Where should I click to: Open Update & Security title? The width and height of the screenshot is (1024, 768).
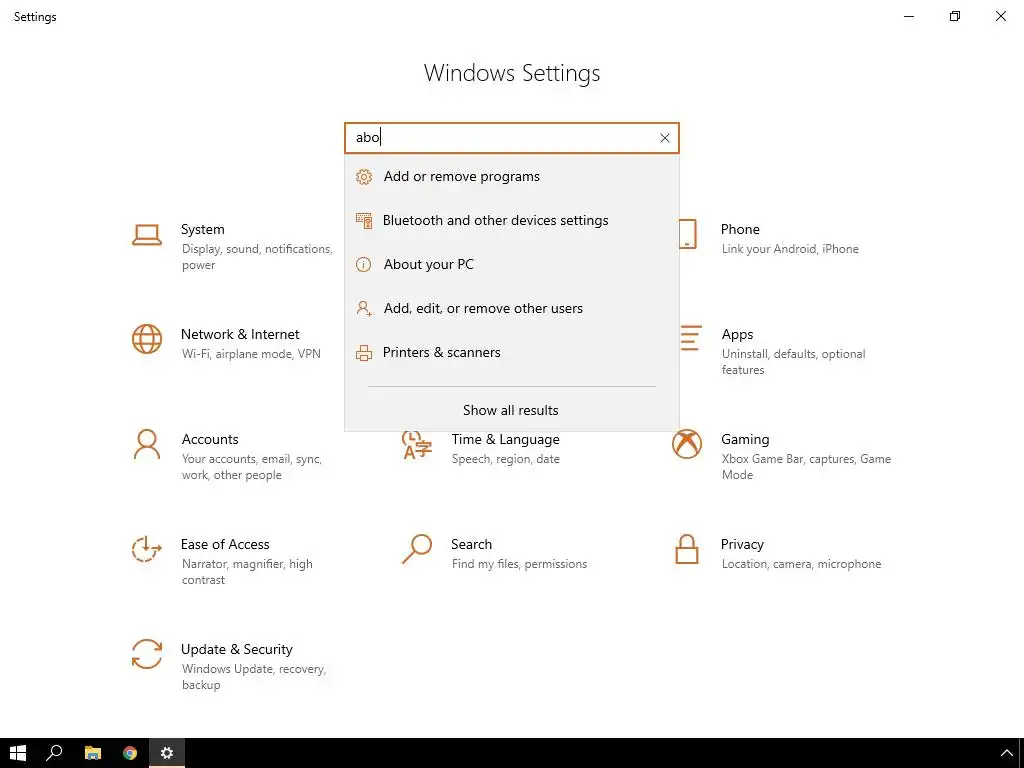pyautogui.click(x=236, y=650)
